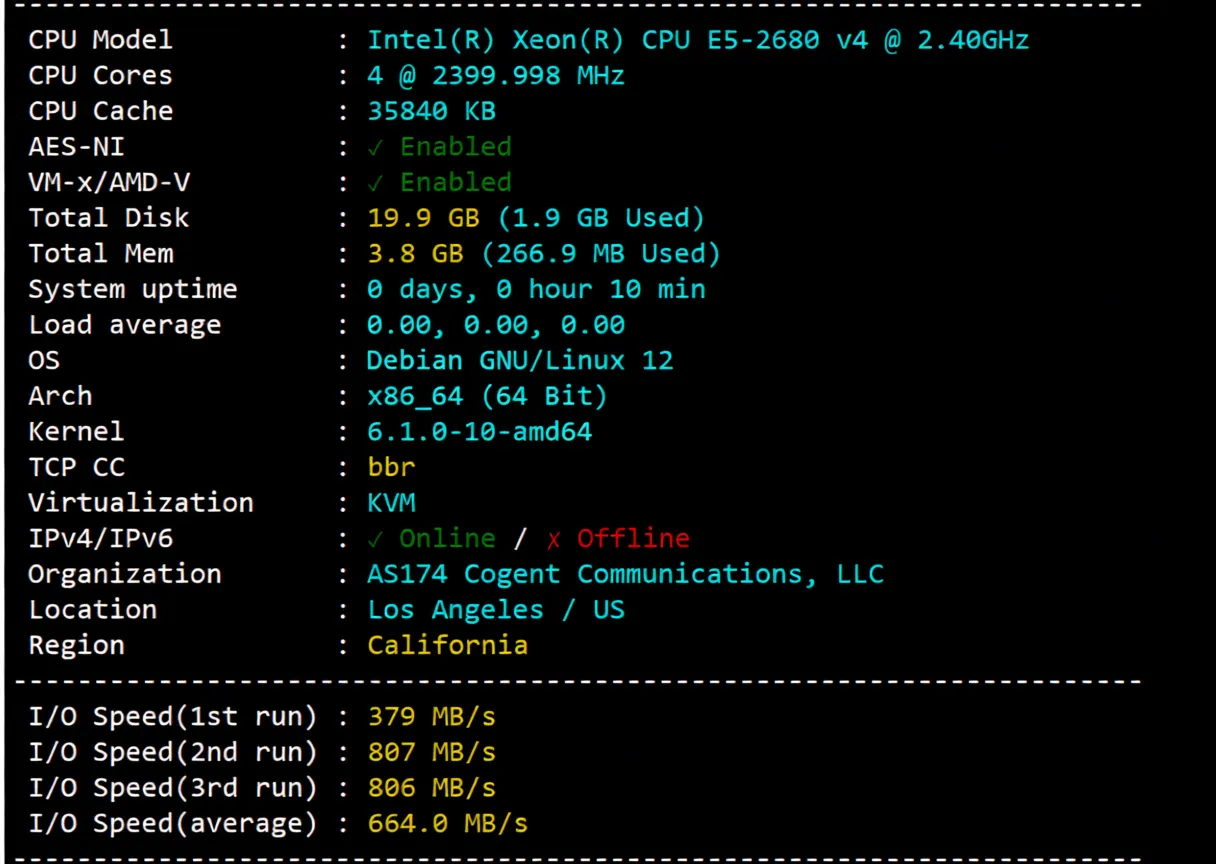This screenshot has height=864, width=1216.
Task: Click the 'TCP CC' label
Action: 76,467
